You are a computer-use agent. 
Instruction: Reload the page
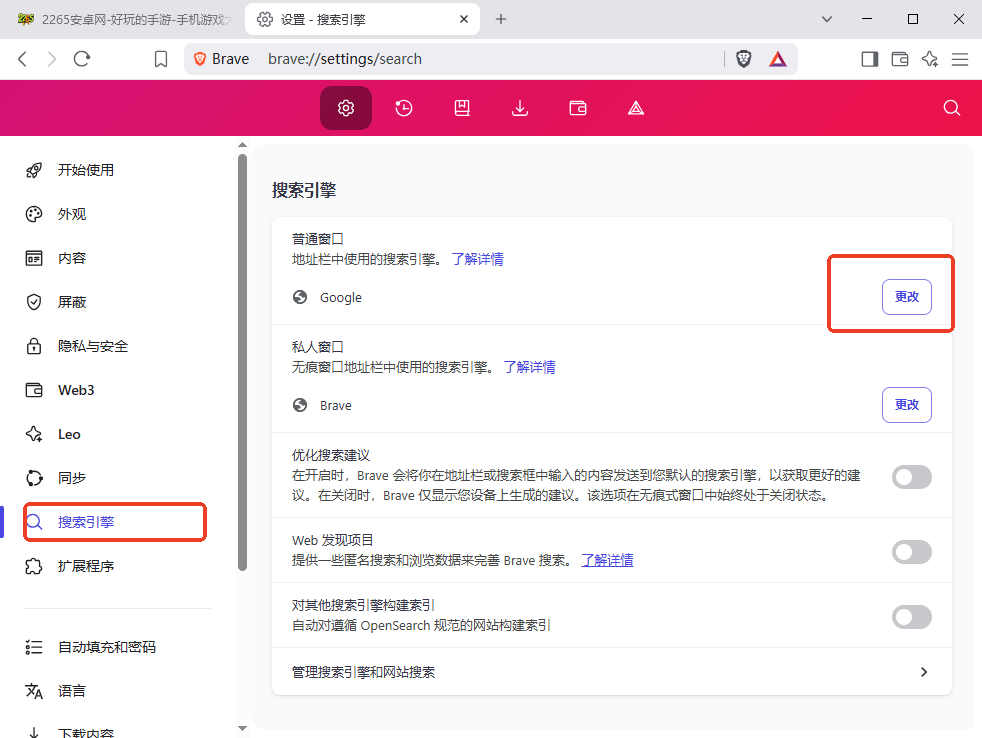click(x=82, y=59)
